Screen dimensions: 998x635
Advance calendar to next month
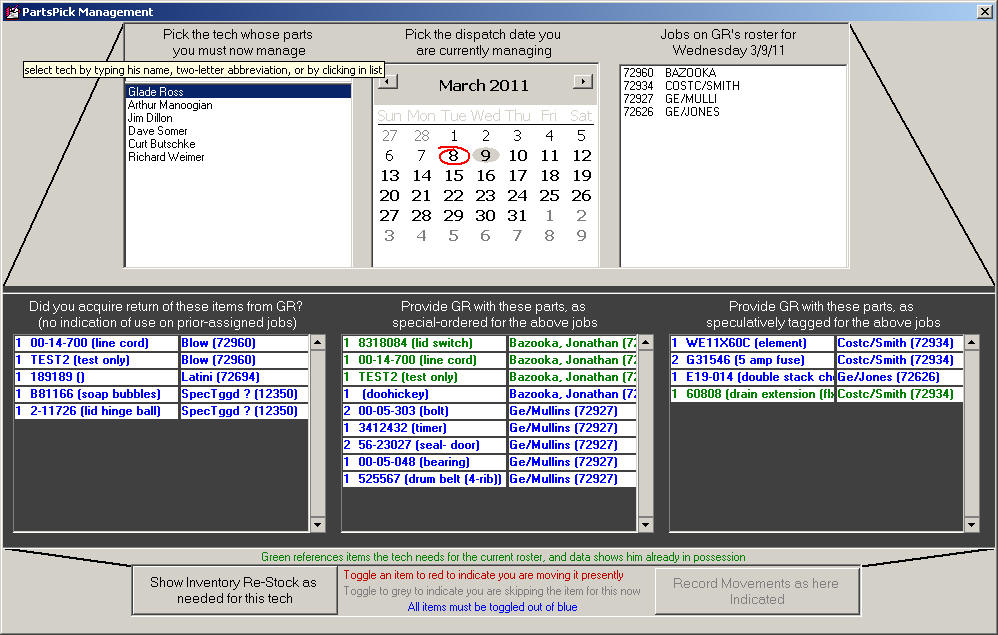click(x=582, y=82)
